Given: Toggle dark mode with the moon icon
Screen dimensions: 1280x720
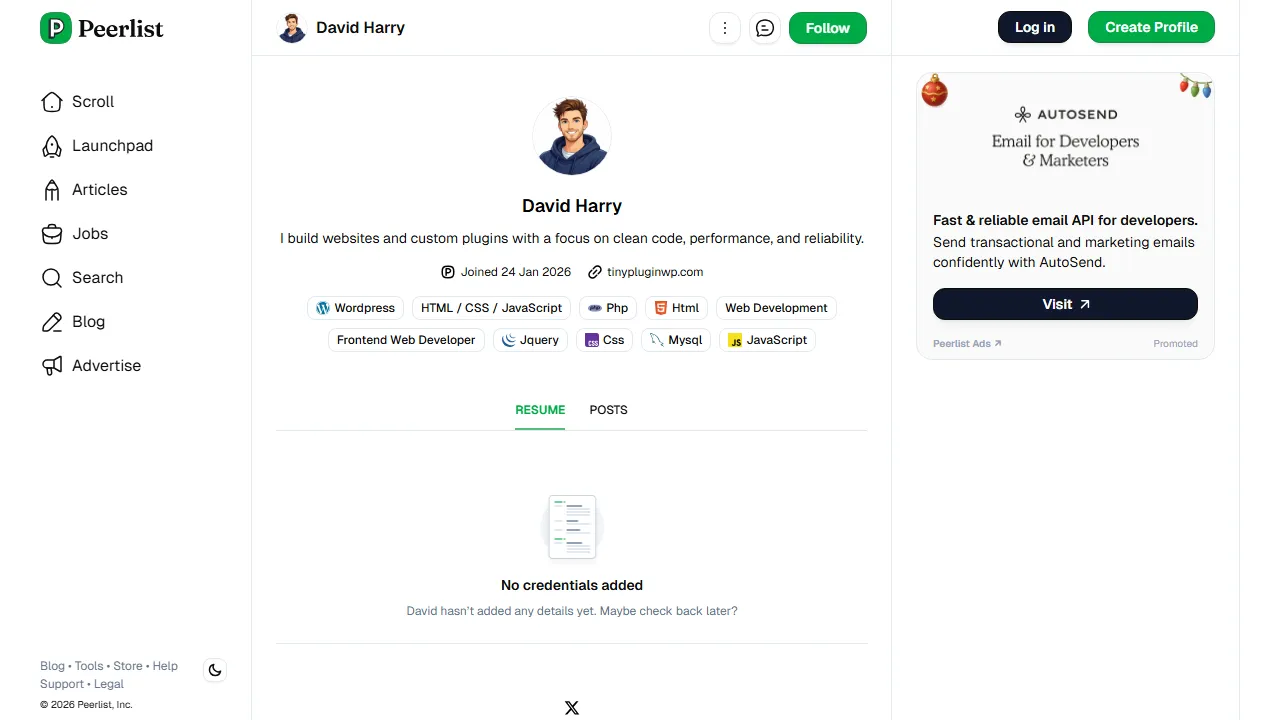Looking at the screenshot, I should click(215, 670).
